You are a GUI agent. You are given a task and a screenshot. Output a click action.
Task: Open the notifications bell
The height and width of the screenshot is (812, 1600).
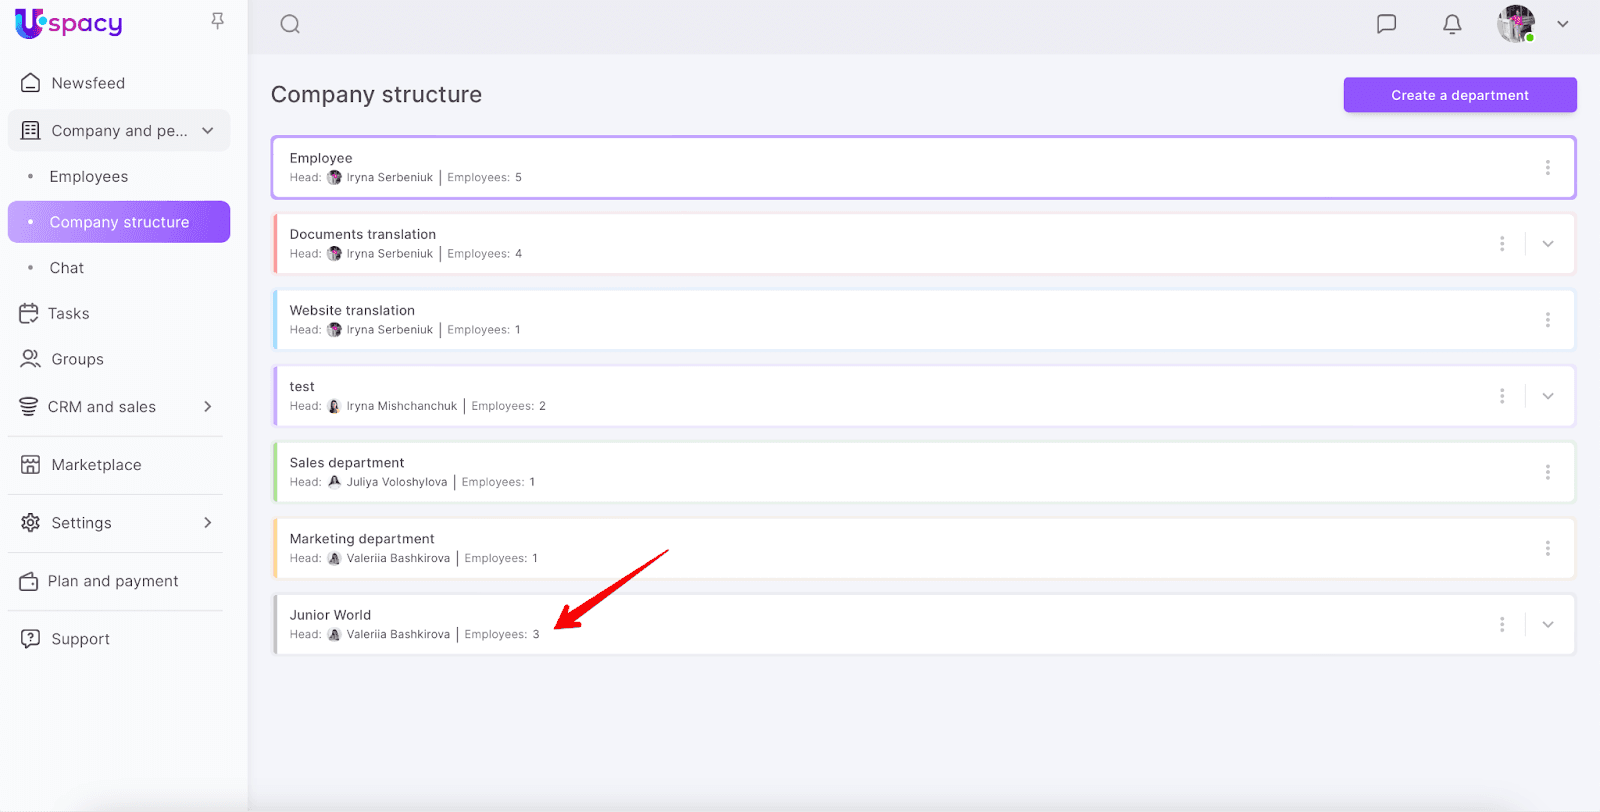[1452, 24]
